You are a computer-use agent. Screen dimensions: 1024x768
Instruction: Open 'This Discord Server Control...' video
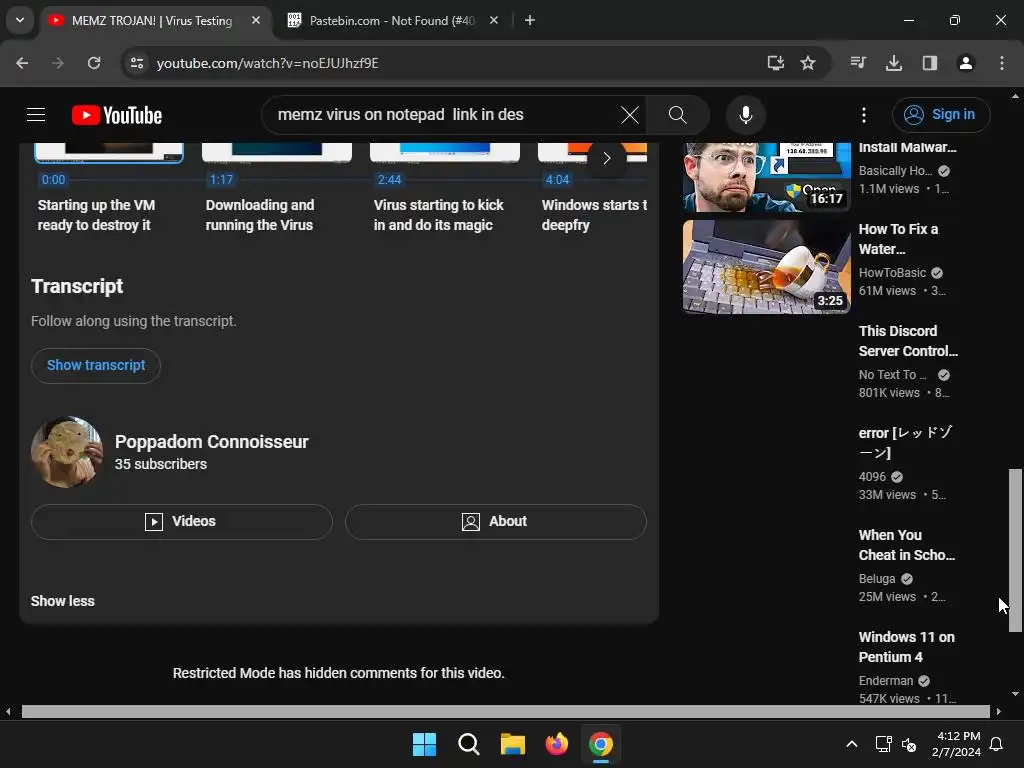(908, 341)
